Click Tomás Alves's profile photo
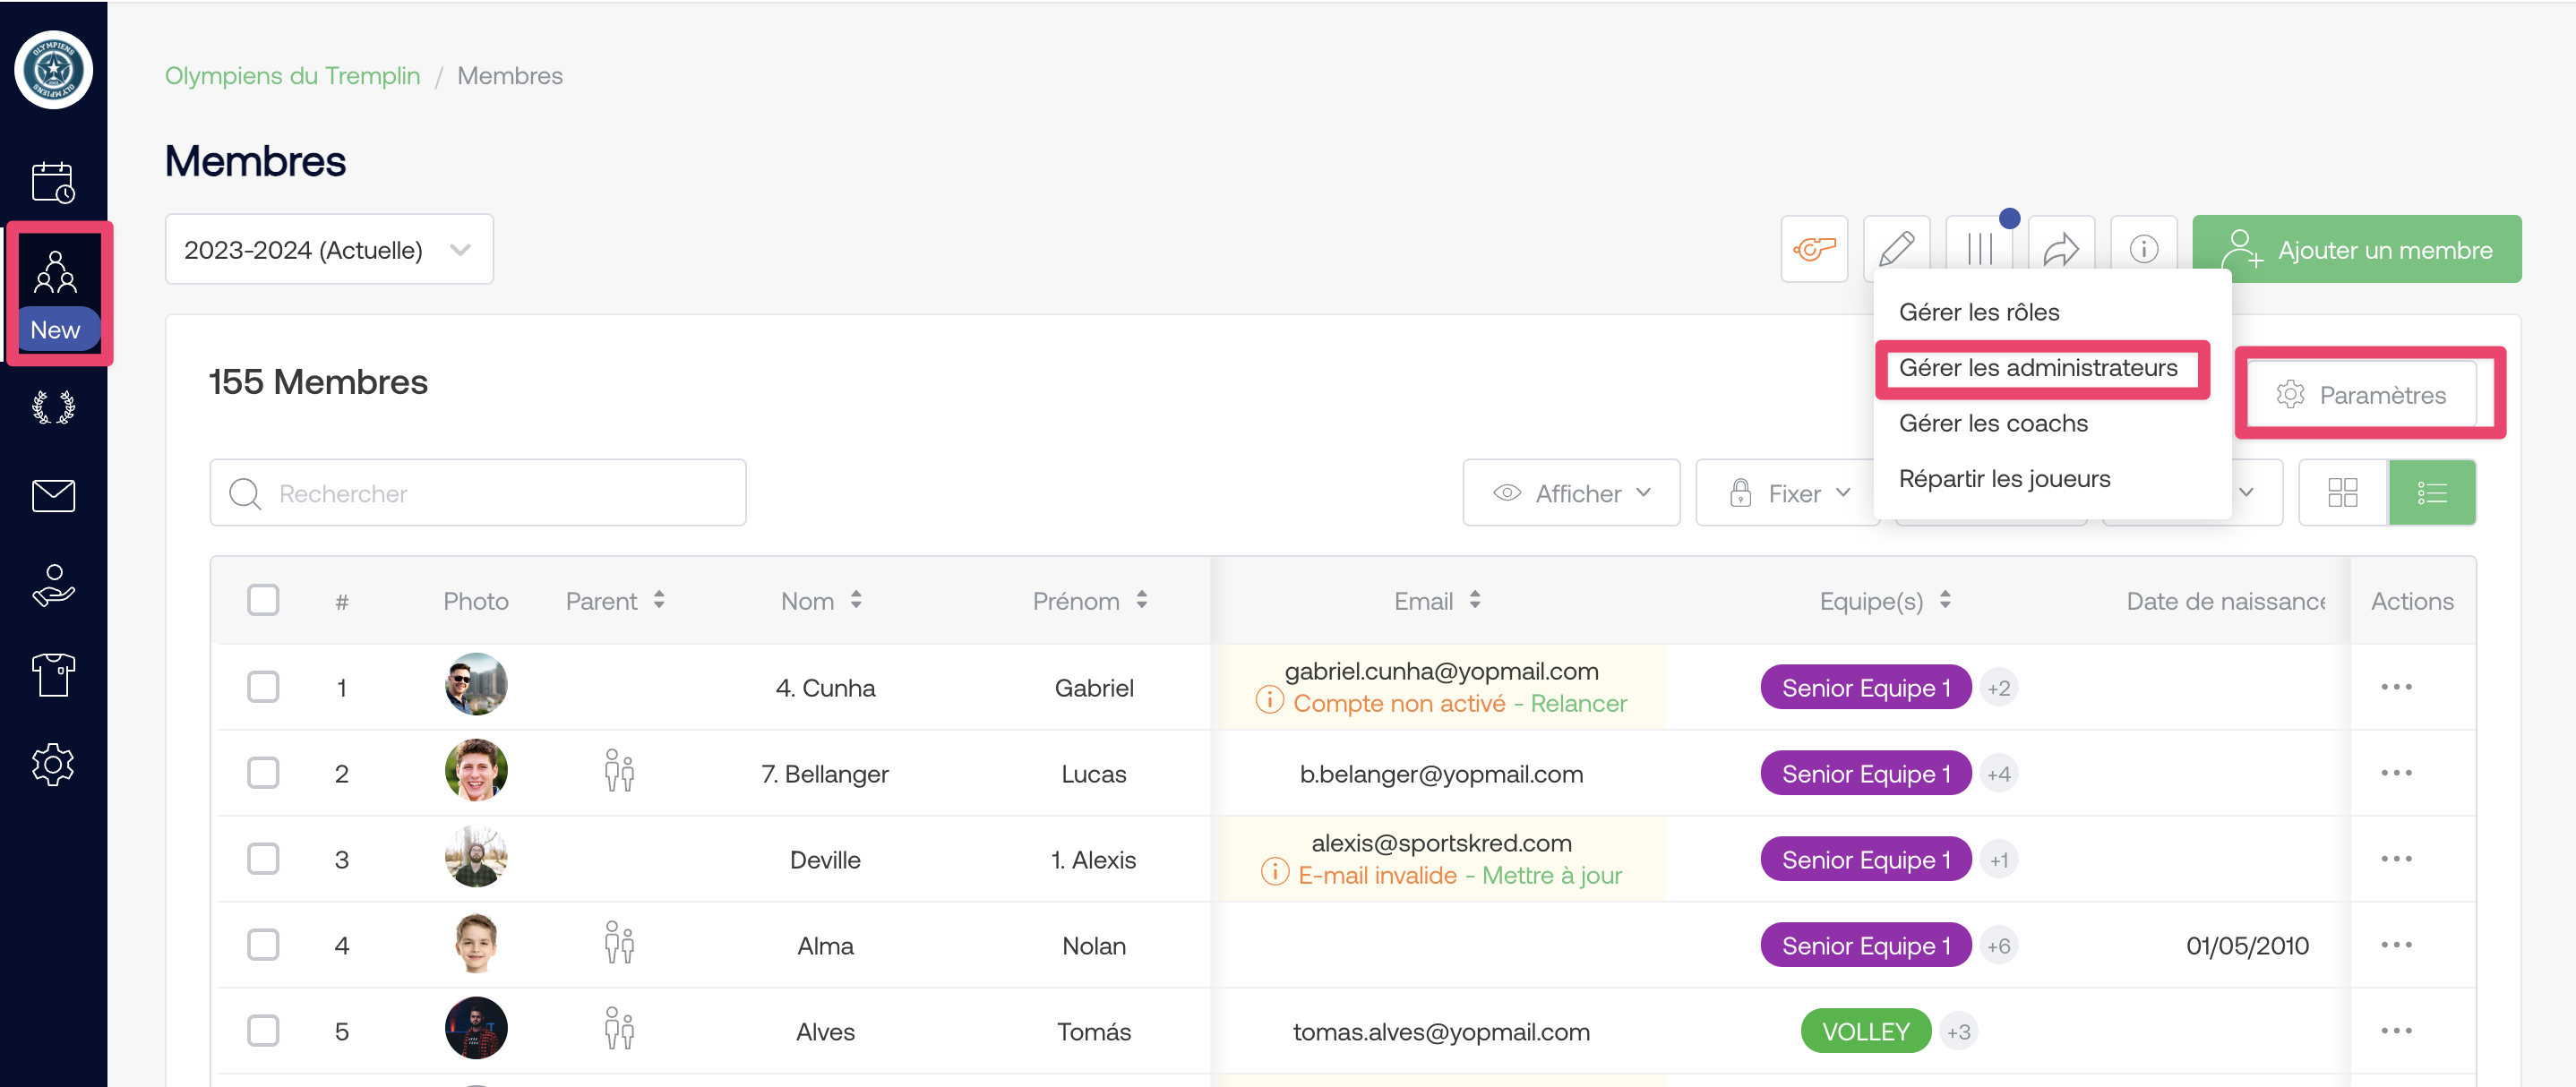The image size is (2576, 1087). 476,1029
